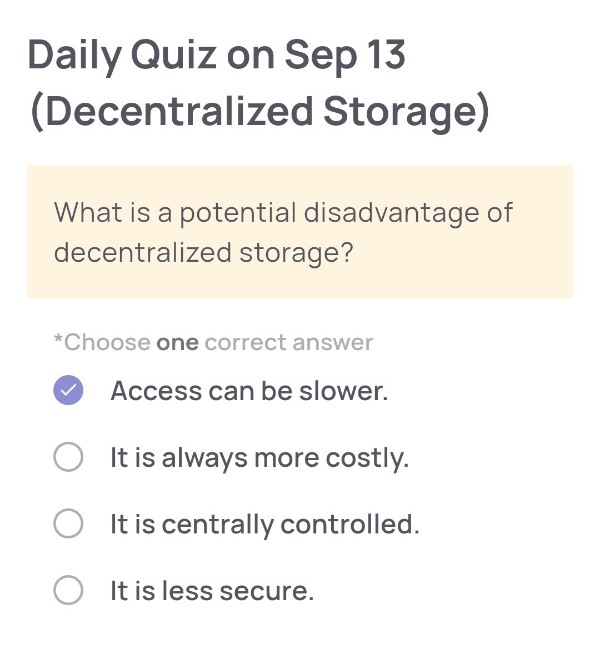Viewport: 600px width, 654px height.
Task: Select the "It is always more costly." radio button
Action: coord(68,458)
